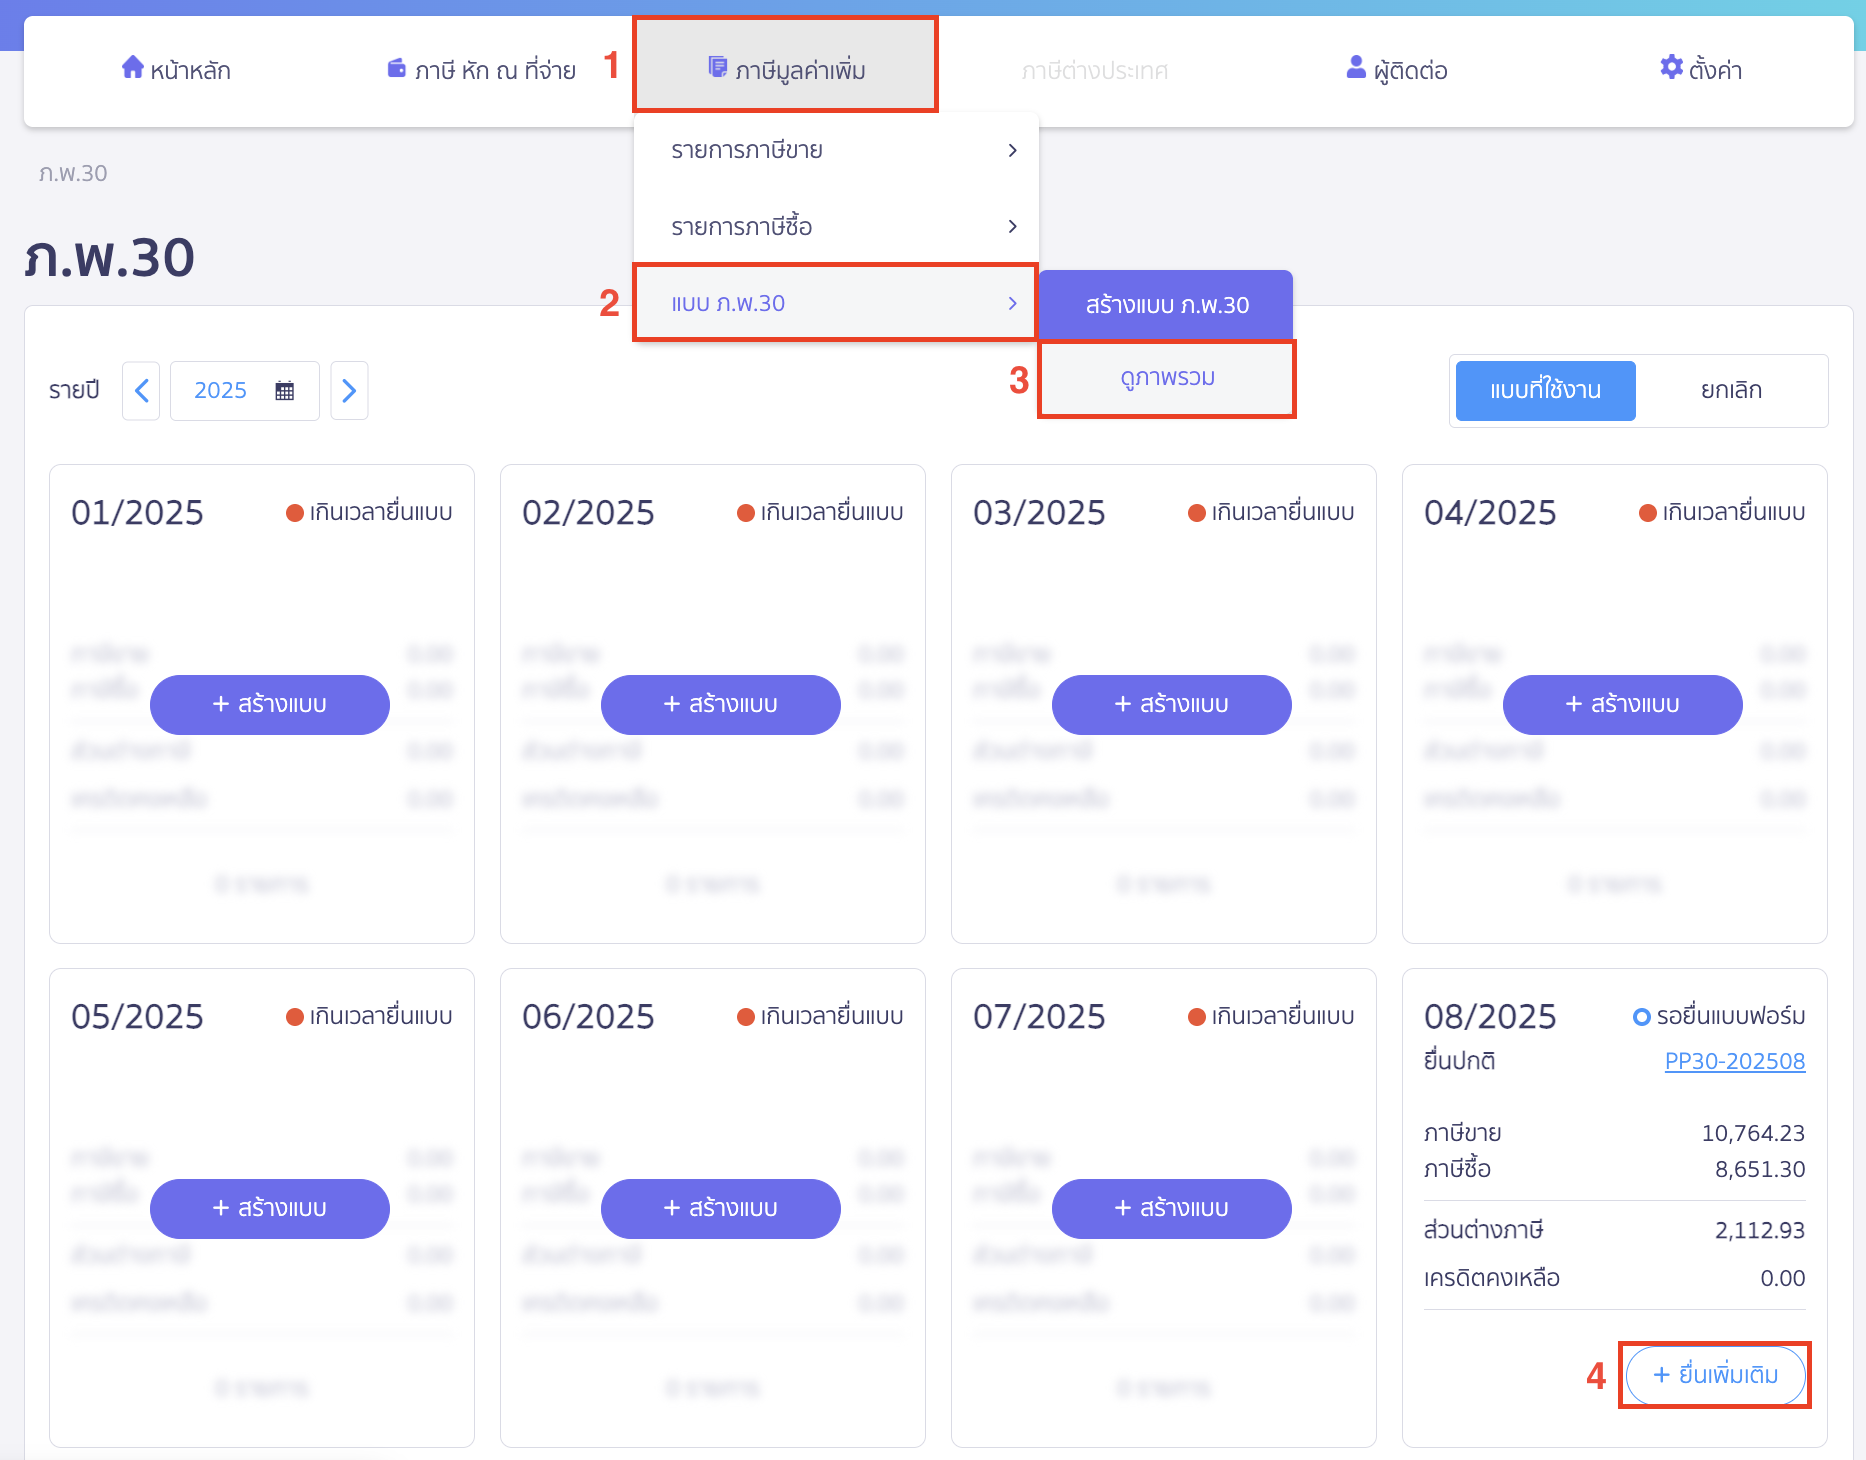The height and width of the screenshot is (1460, 1866).
Task: Click the 2025 year input field
Action: pyautogui.click(x=221, y=391)
